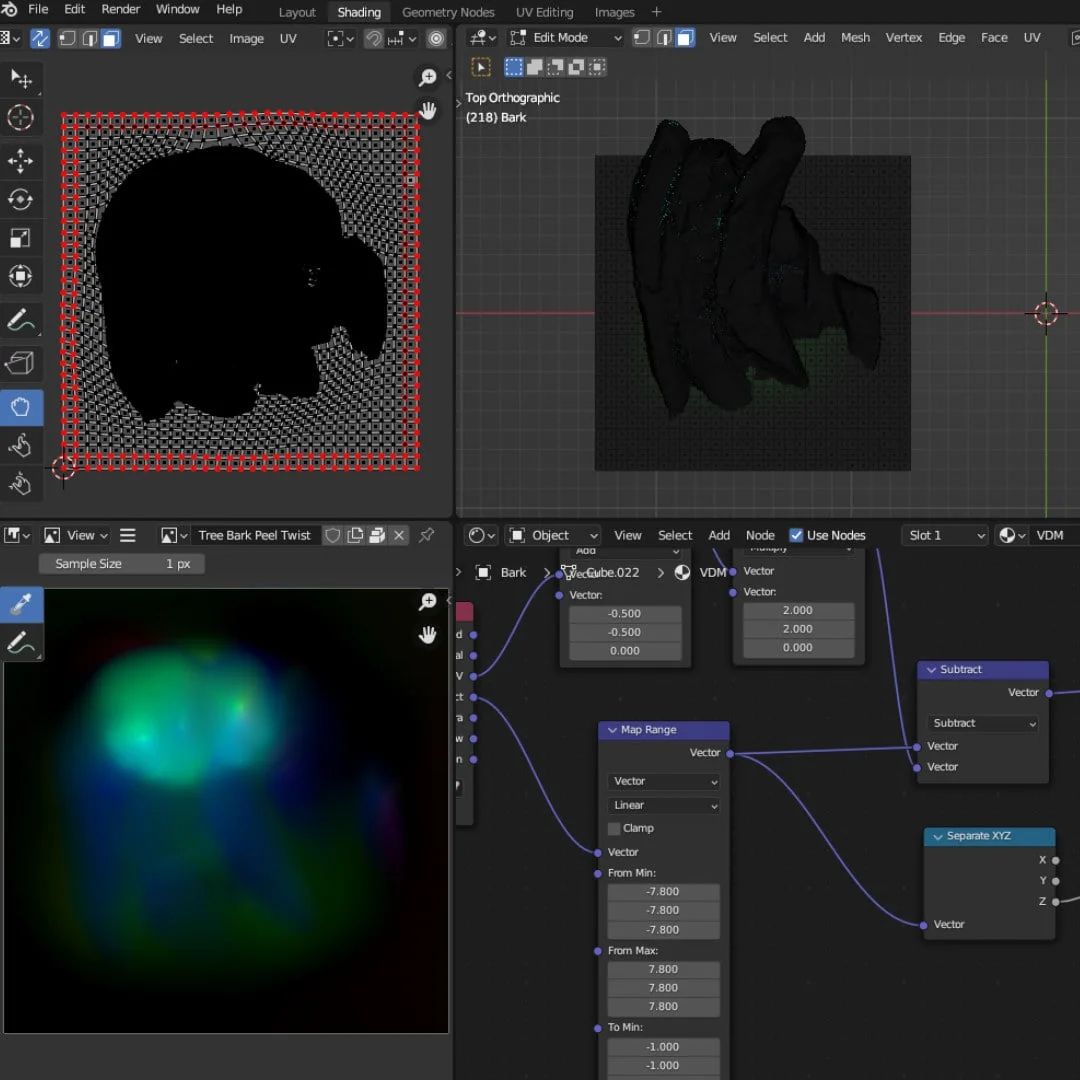Pick the eyedropper Sample tool

pyautogui.click(x=20, y=604)
